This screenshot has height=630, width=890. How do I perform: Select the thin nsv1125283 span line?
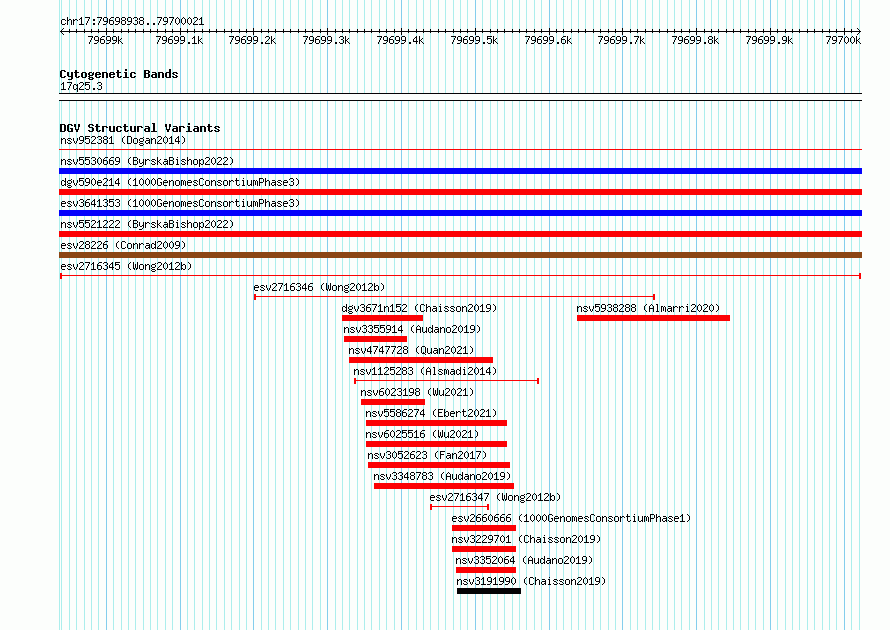446,381
